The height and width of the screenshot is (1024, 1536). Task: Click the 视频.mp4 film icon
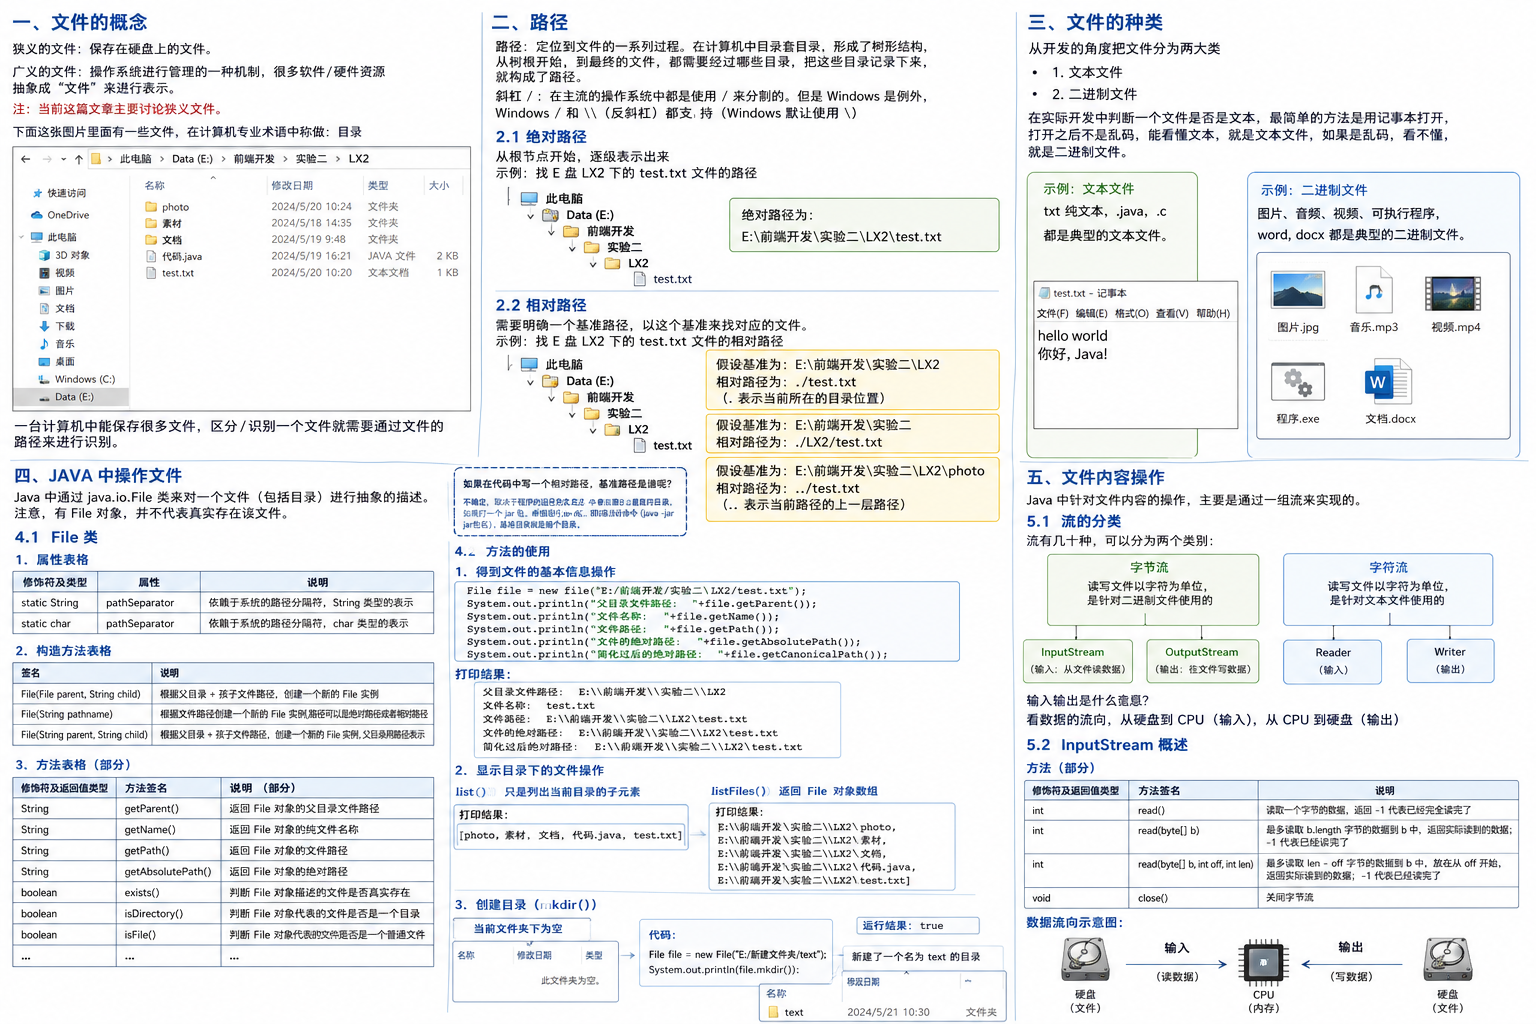tap(1453, 293)
